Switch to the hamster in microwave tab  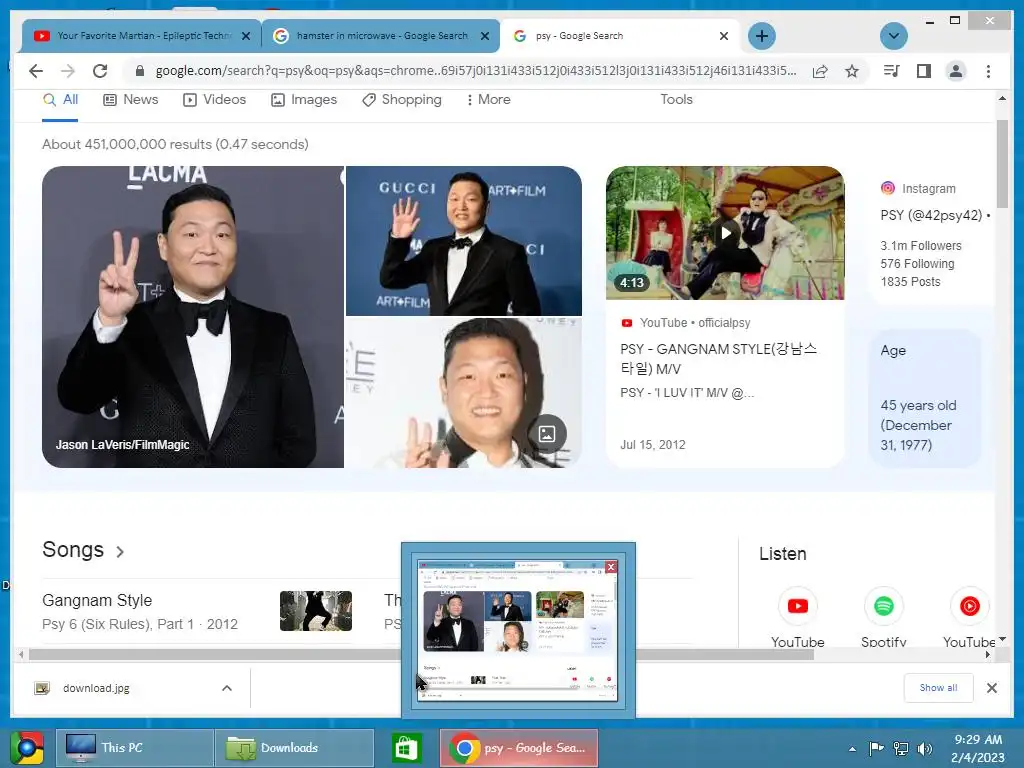[x=381, y=36]
